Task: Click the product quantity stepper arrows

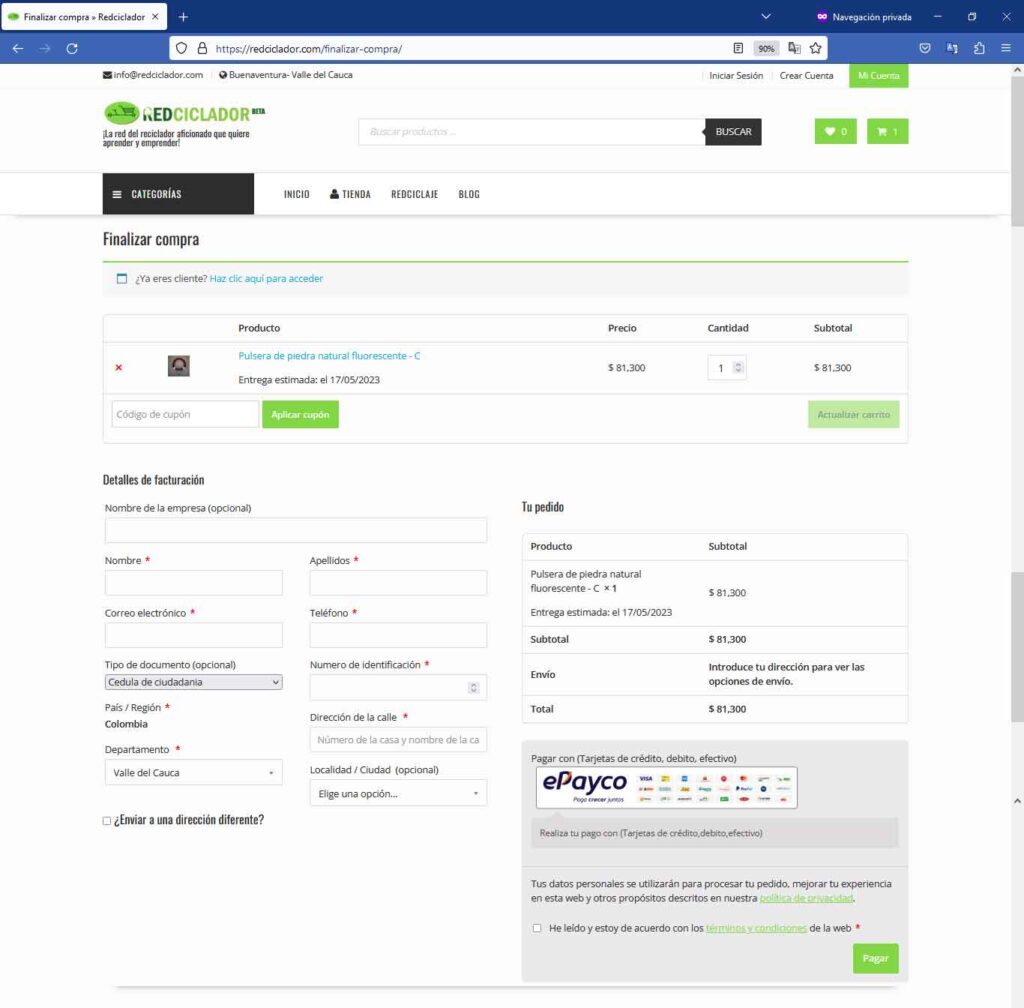Action: 739,368
